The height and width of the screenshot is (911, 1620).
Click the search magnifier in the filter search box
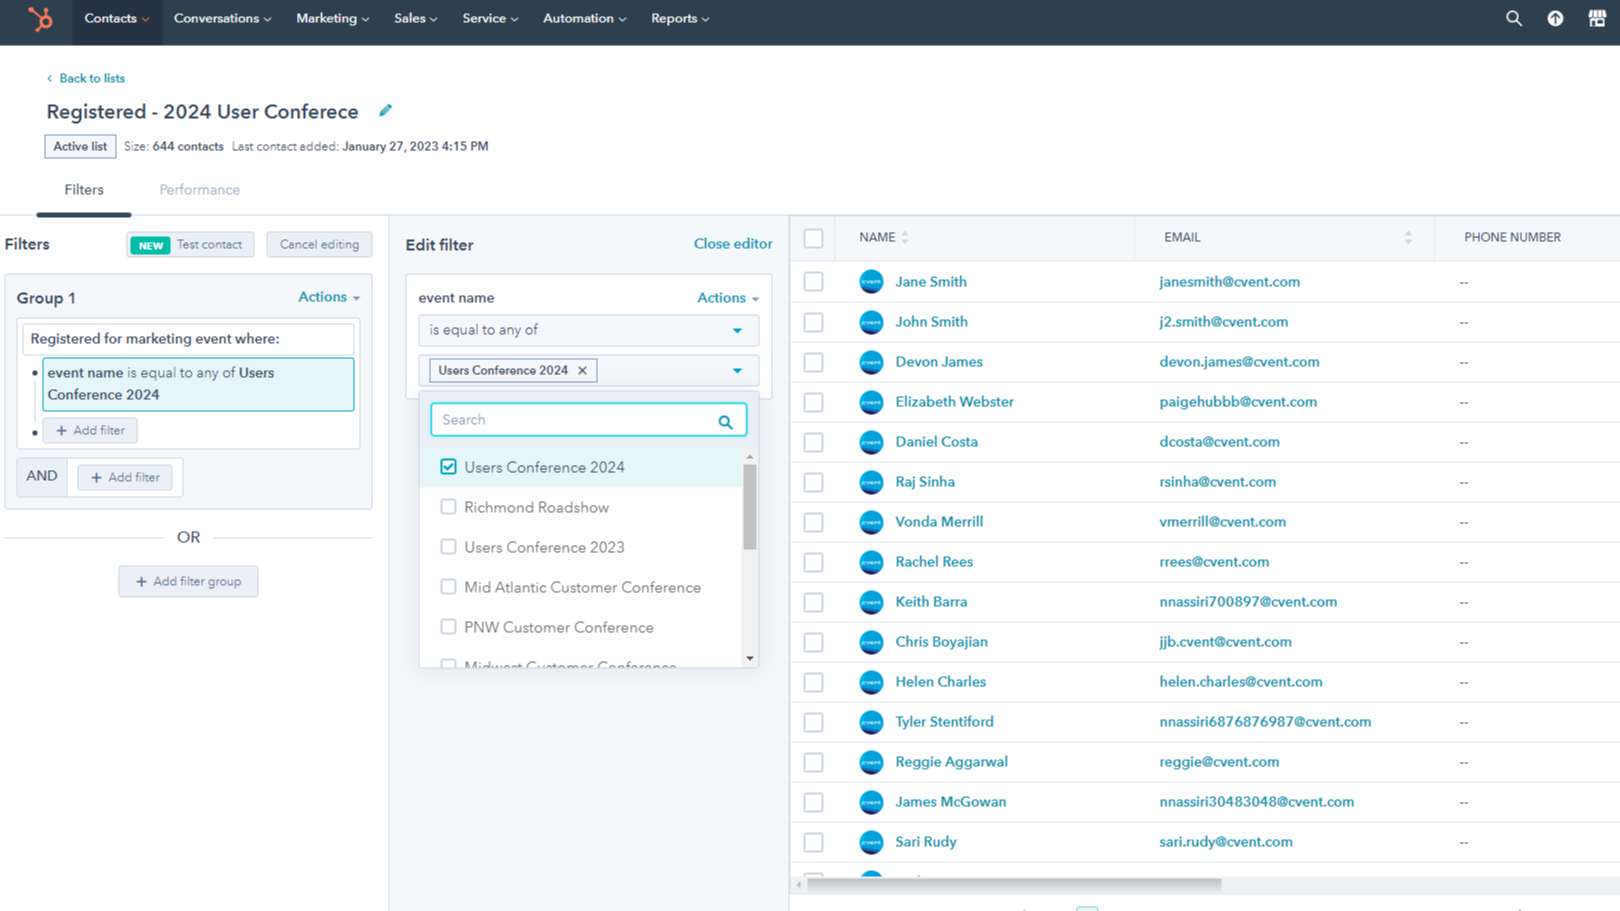tap(725, 421)
